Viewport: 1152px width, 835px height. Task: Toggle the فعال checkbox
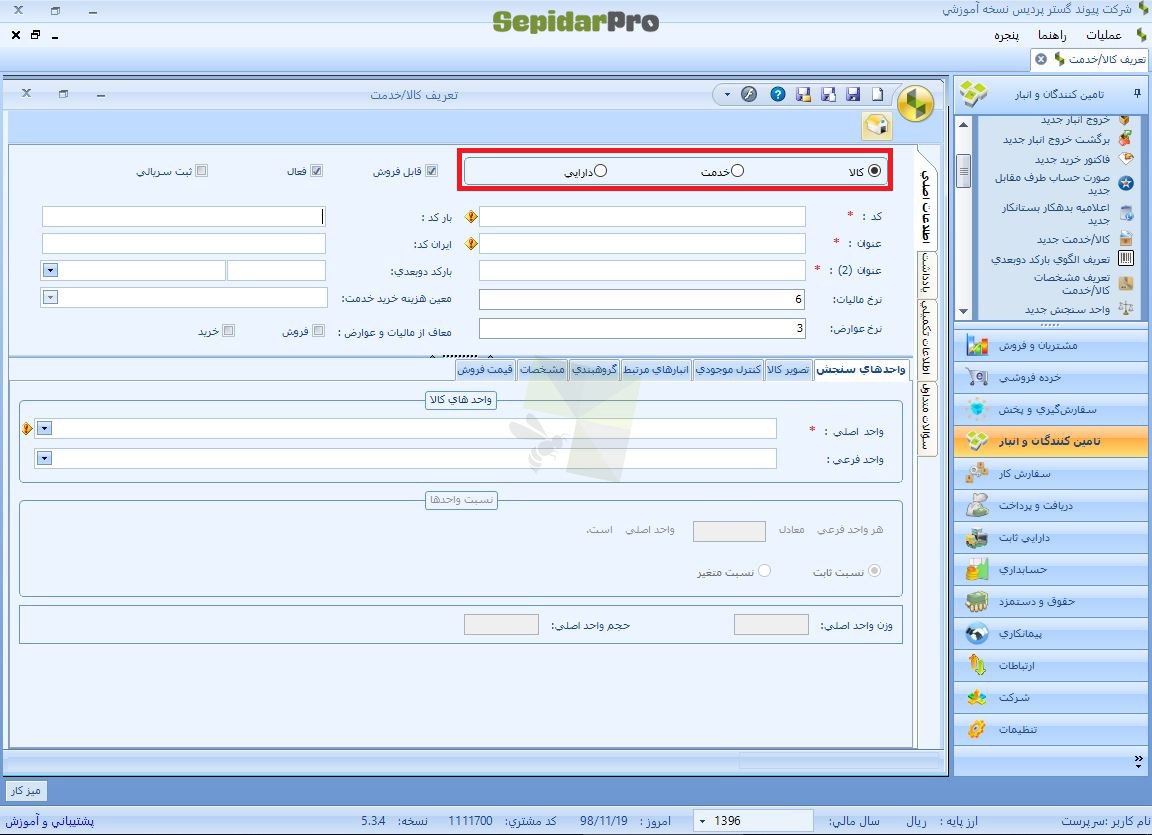tap(317, 170)
